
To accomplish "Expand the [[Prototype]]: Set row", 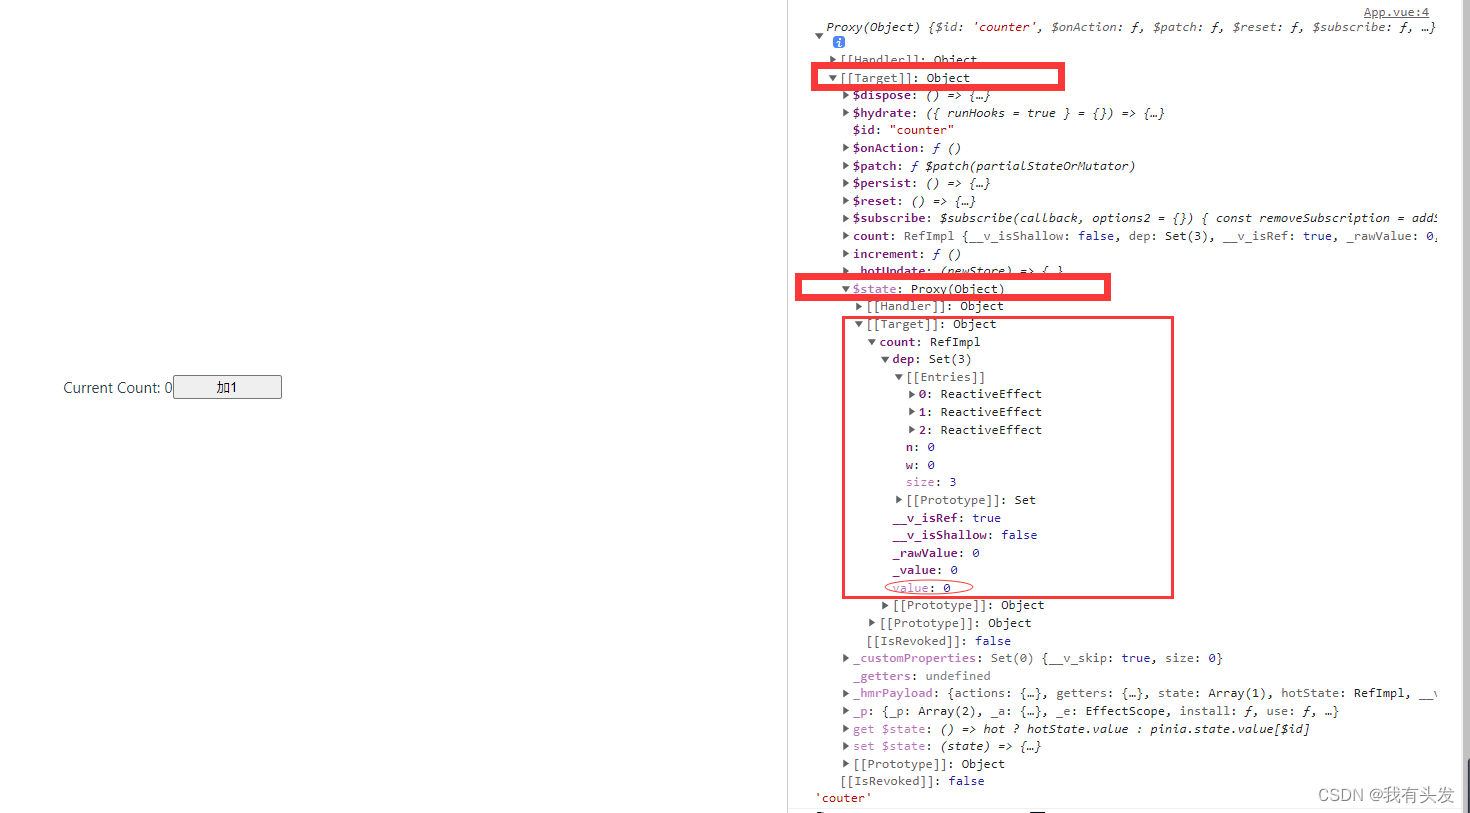I will 899,500.
